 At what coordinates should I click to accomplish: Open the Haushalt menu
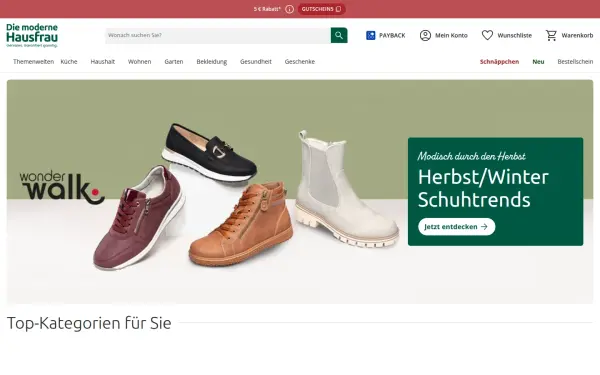click(103, 62)
